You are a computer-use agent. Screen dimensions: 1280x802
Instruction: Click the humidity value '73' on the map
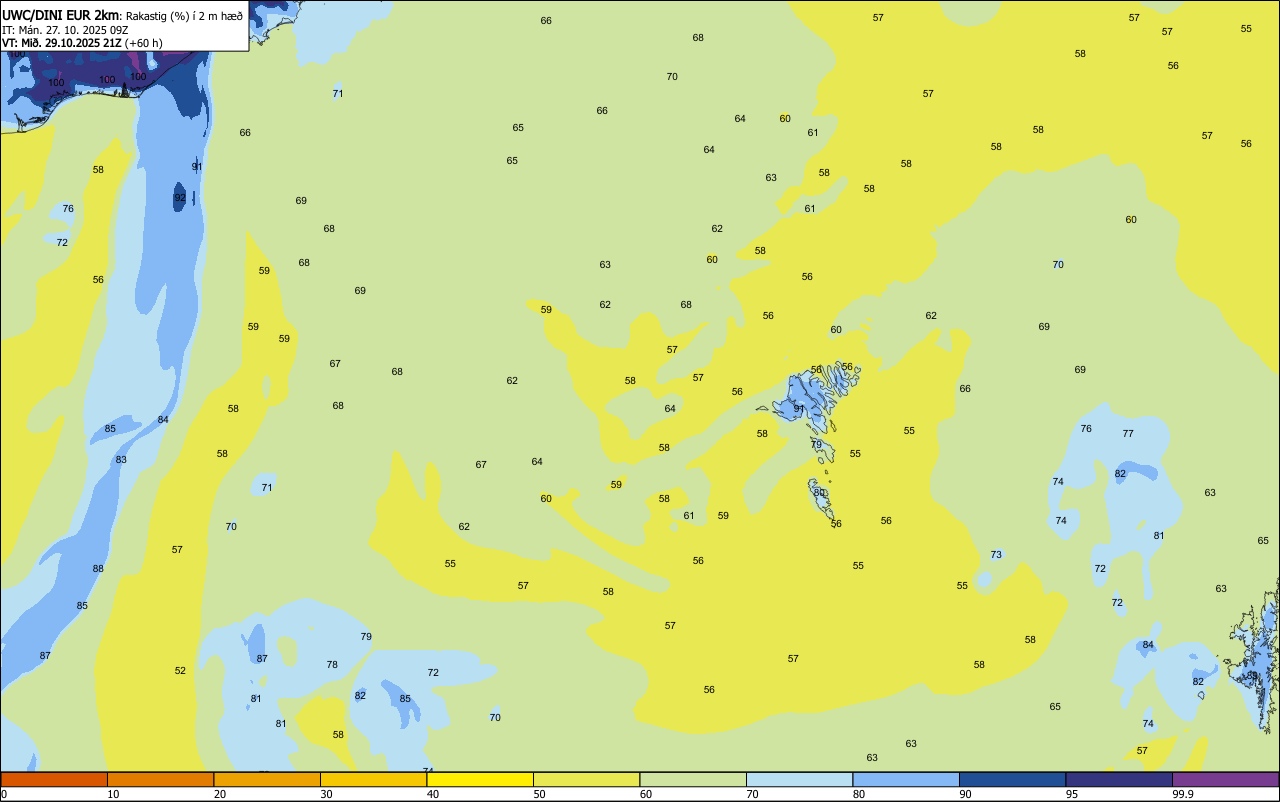pyautogui.click(x=996, y=555)
